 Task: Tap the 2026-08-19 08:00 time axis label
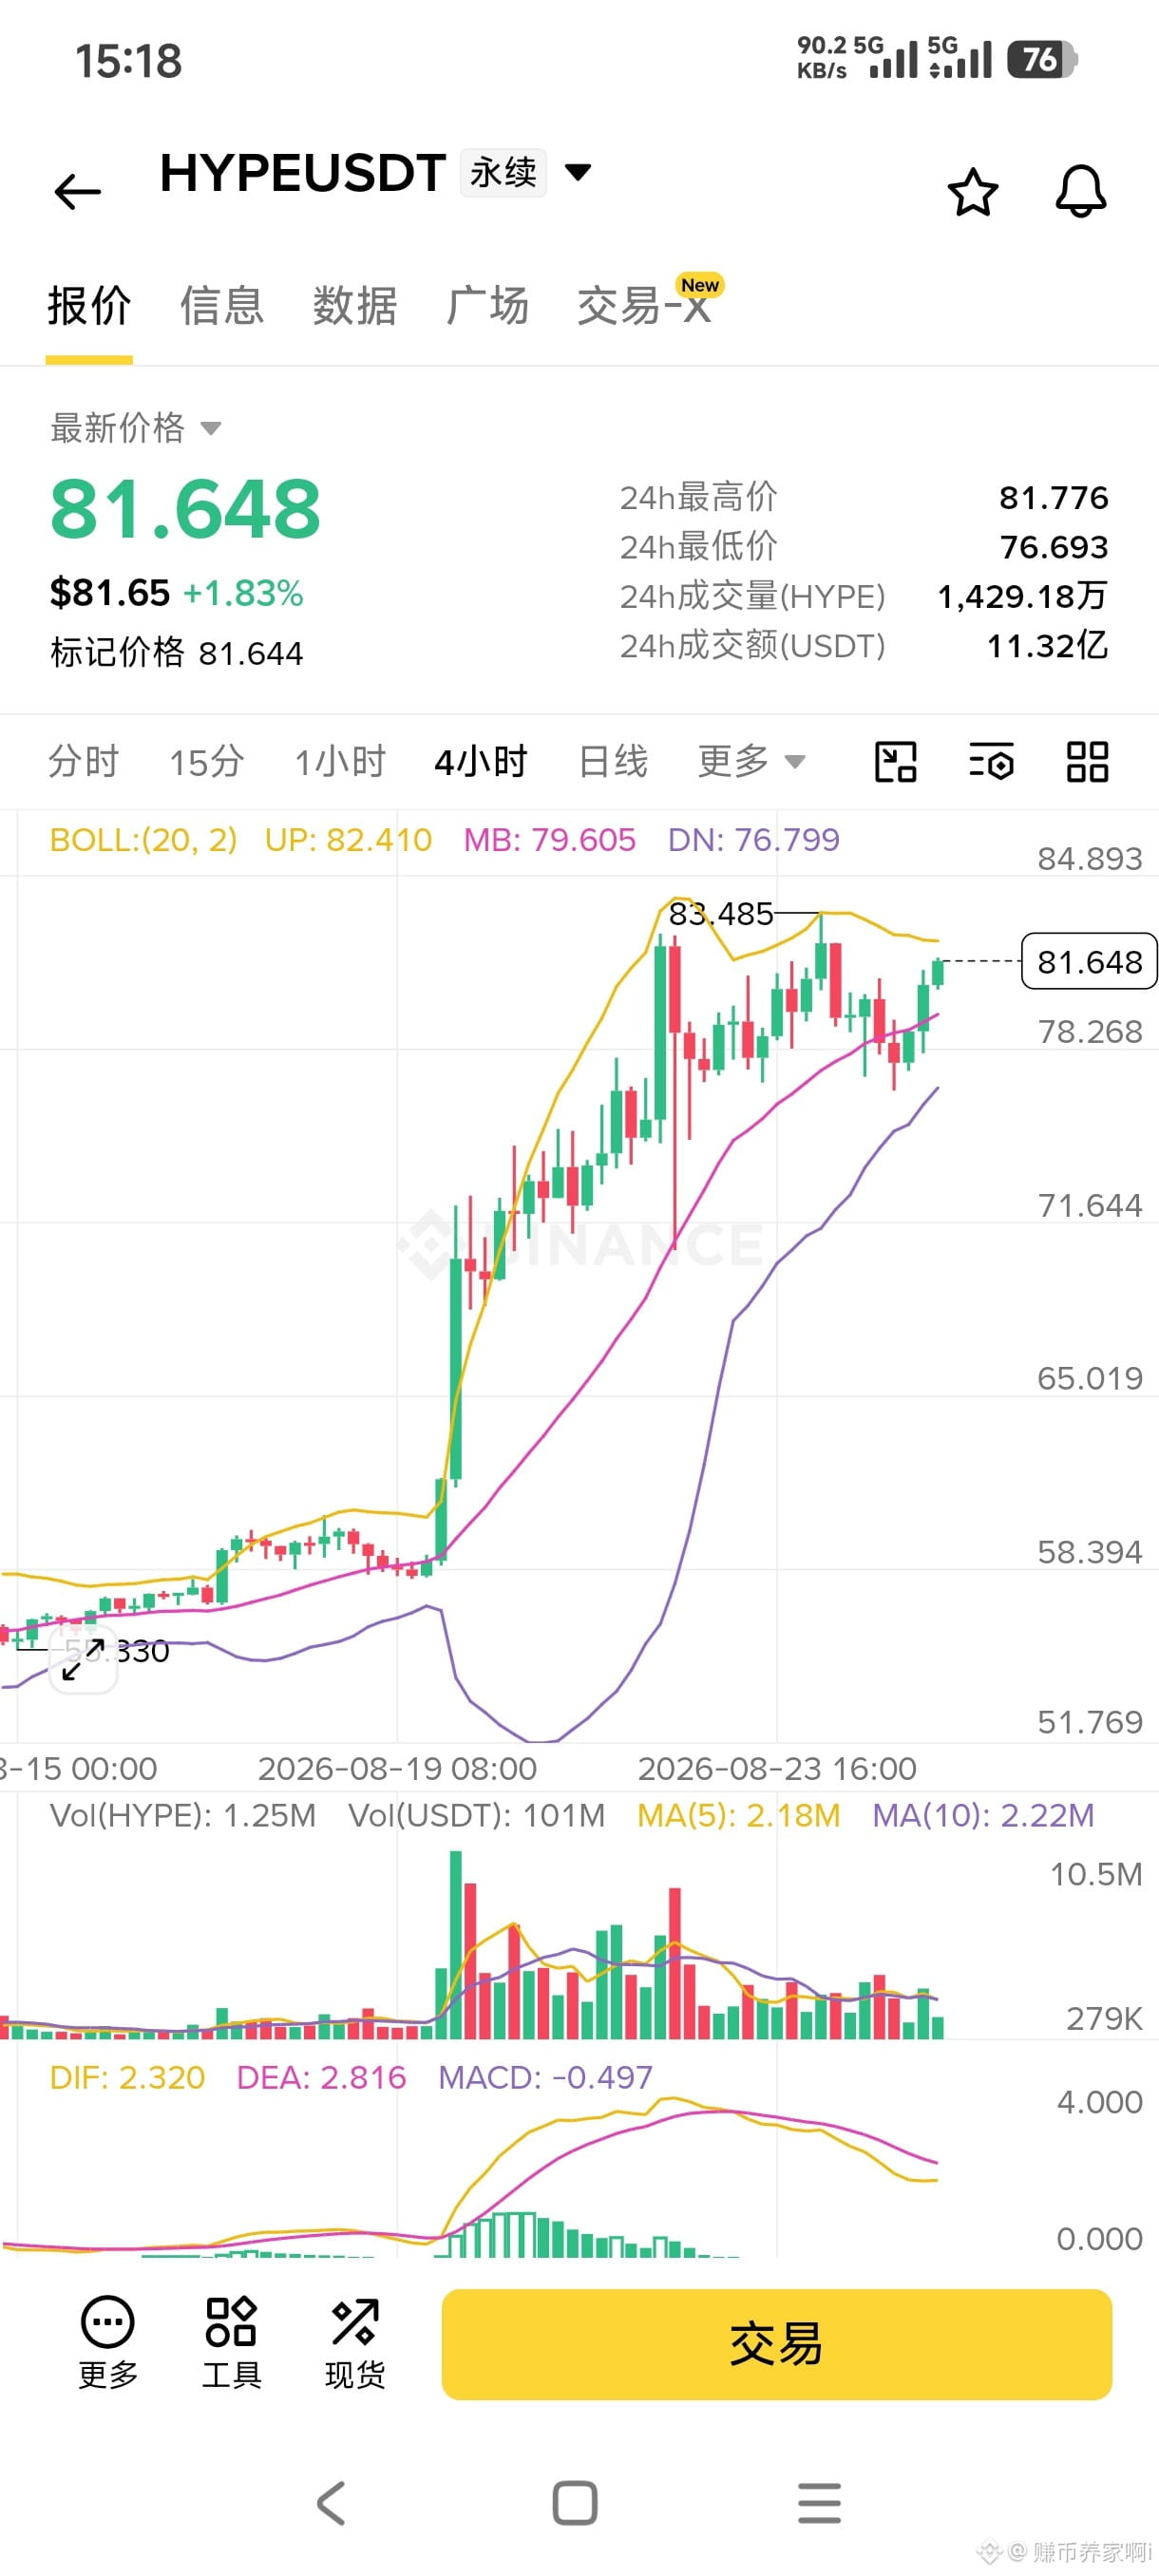click(397, 1769)
